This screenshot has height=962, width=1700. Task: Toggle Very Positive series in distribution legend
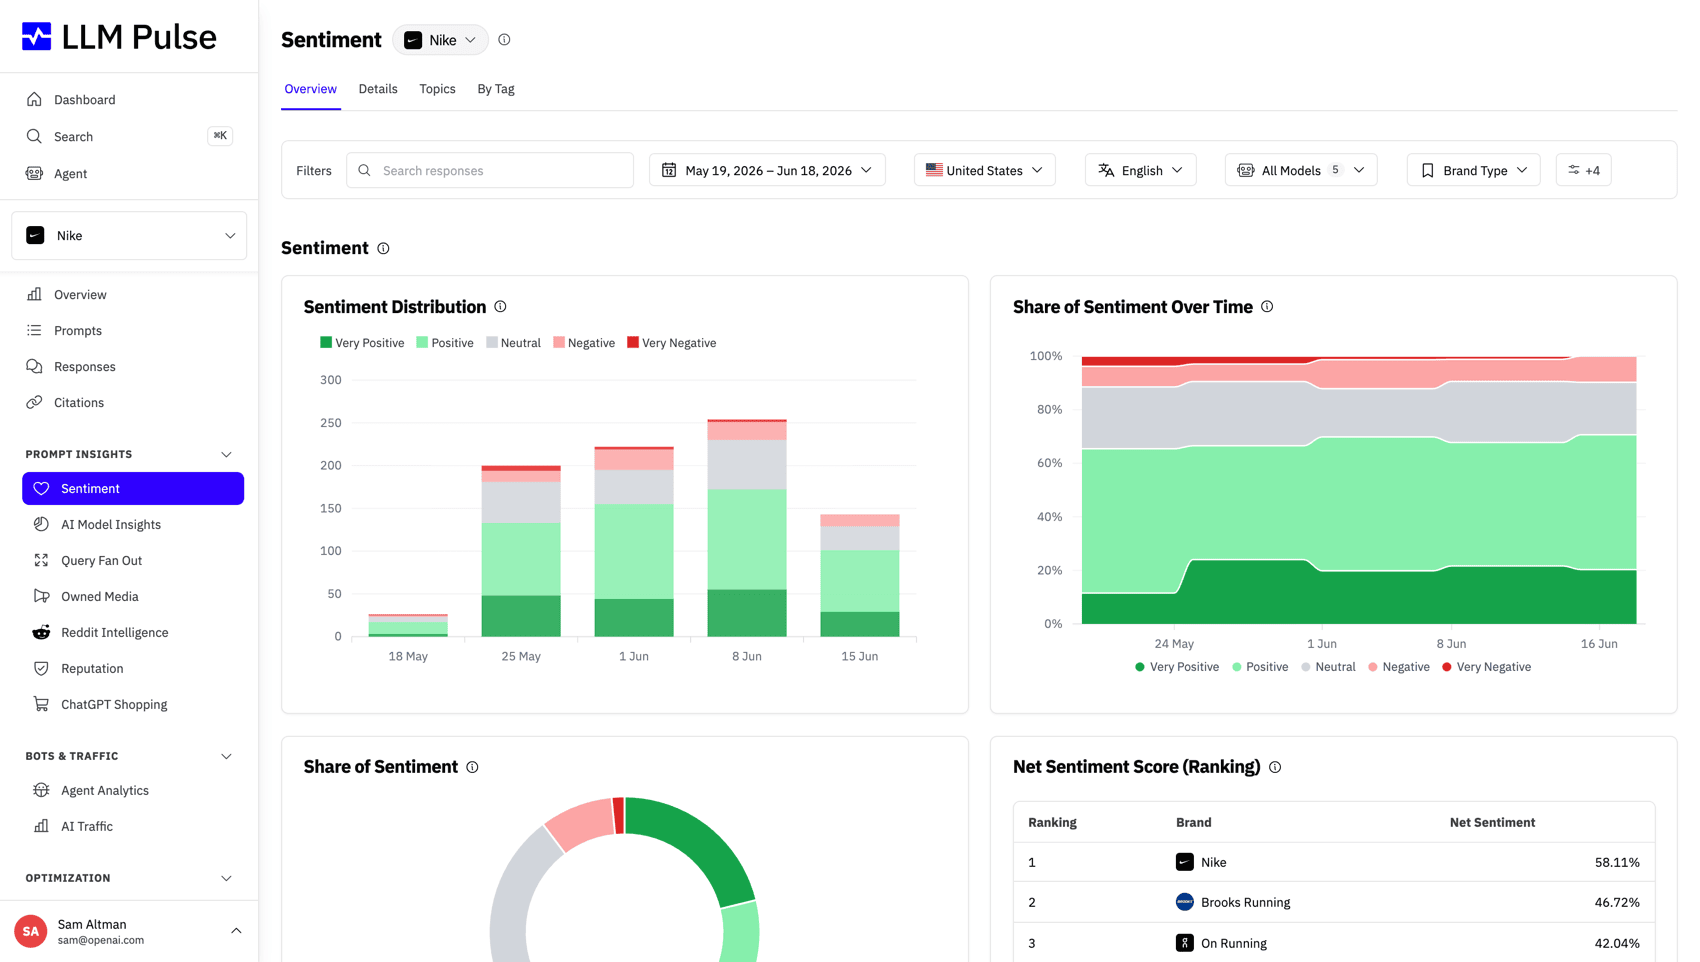[x=362, y=343]
